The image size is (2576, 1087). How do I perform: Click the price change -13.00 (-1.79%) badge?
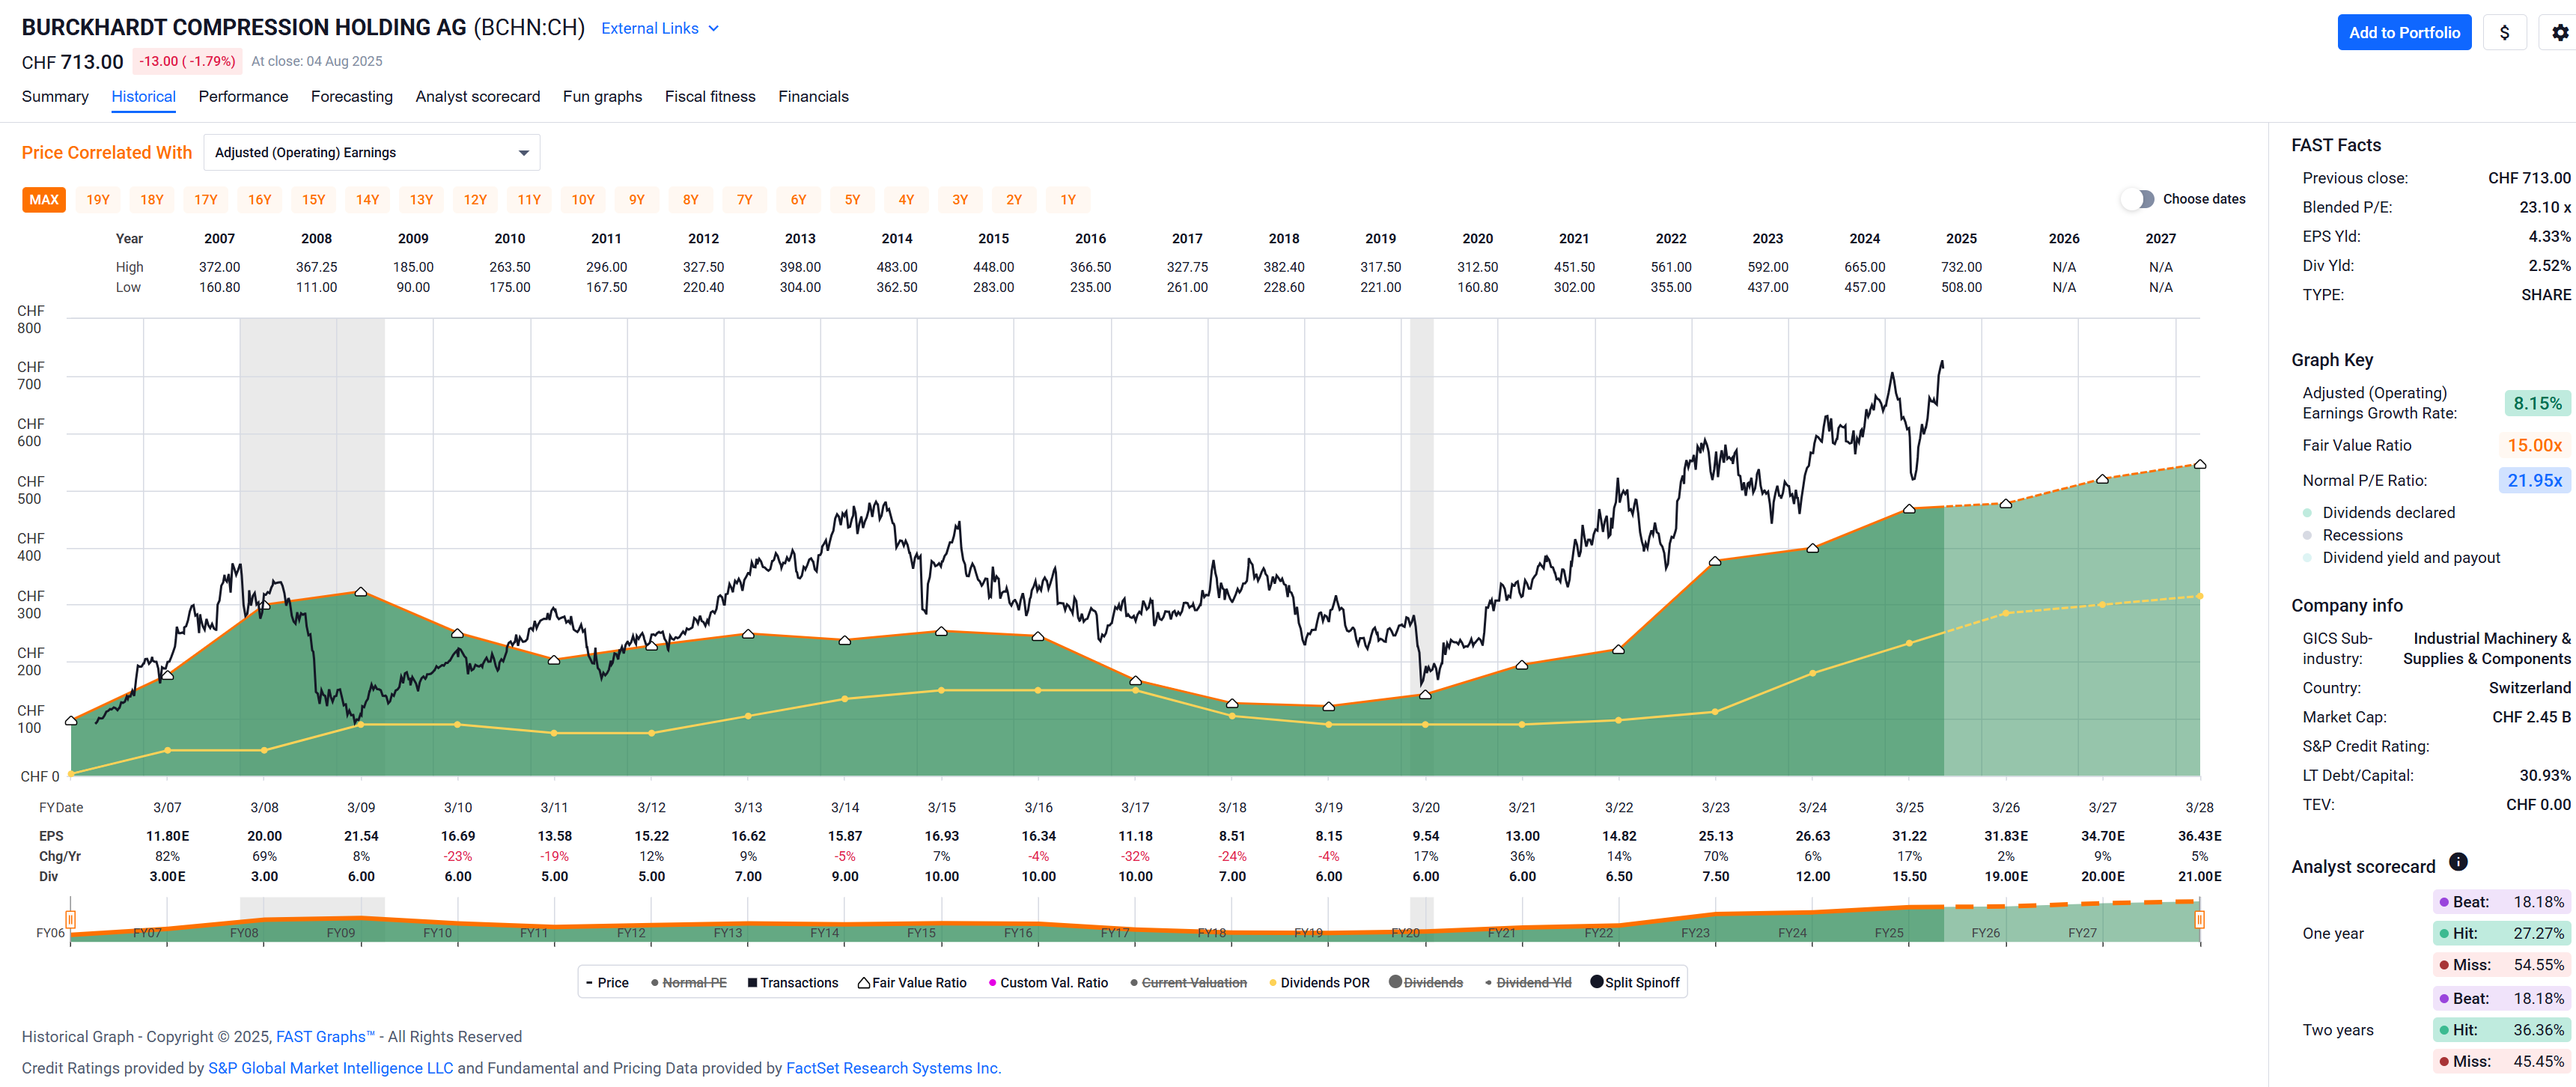pos(187,61)
